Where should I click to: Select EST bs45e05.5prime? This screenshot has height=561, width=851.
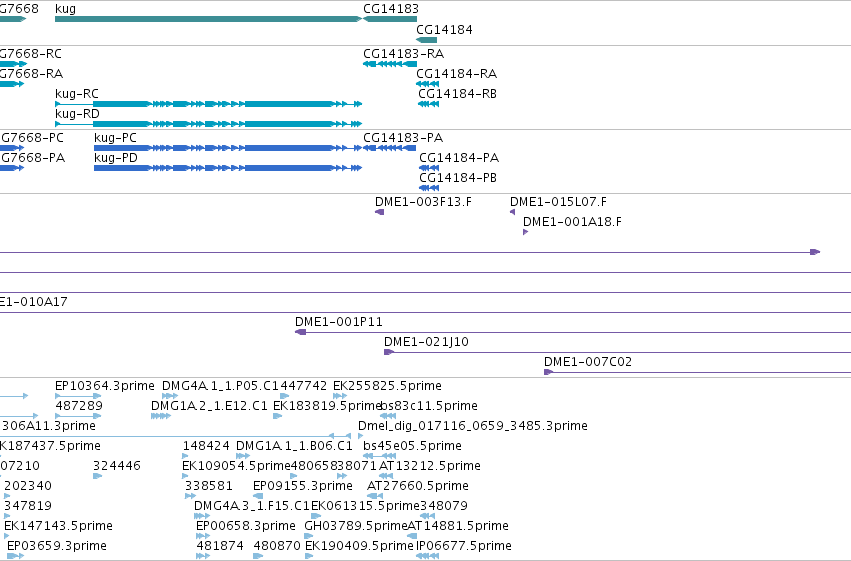tap(379, 456)
